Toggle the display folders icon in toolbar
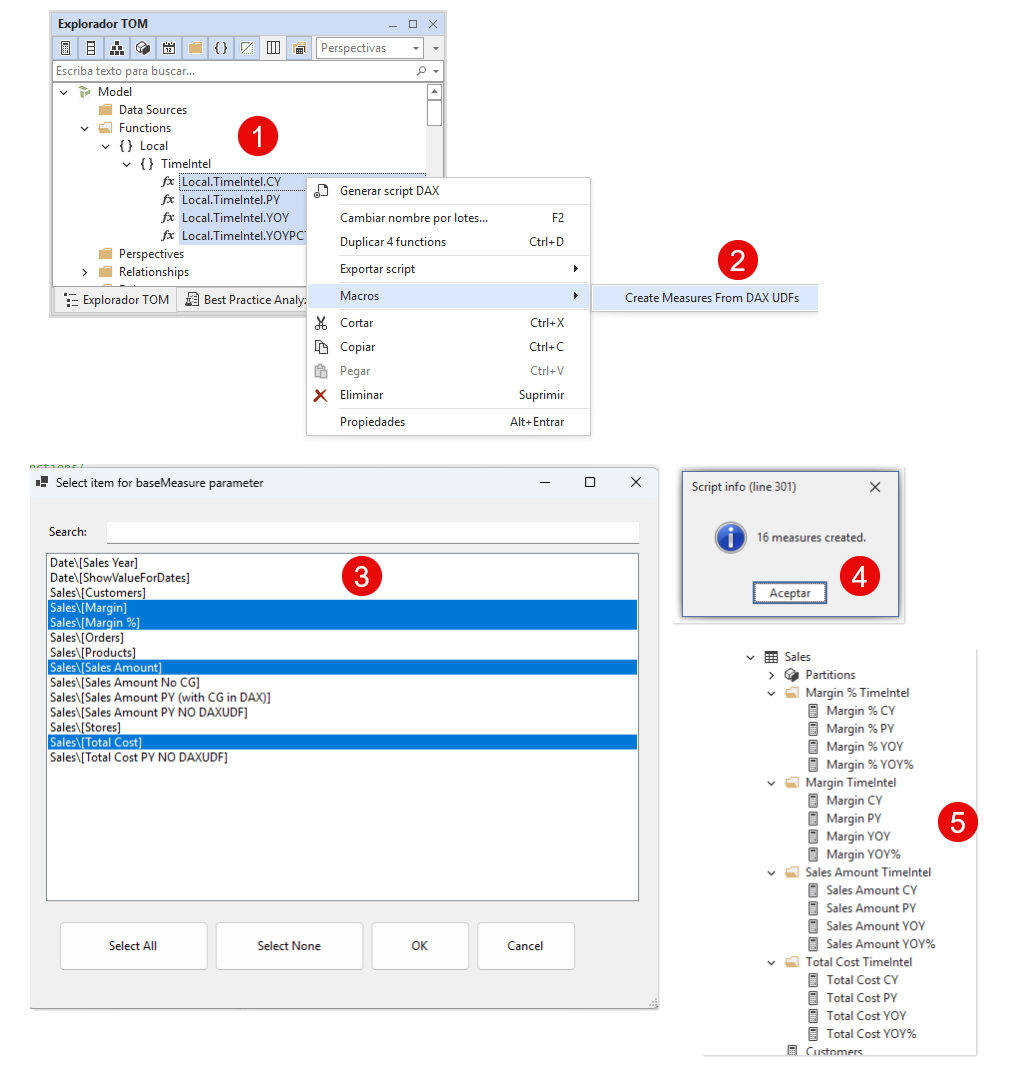The height and width of the screenshot is (1074, 1014). click(195, 48)
